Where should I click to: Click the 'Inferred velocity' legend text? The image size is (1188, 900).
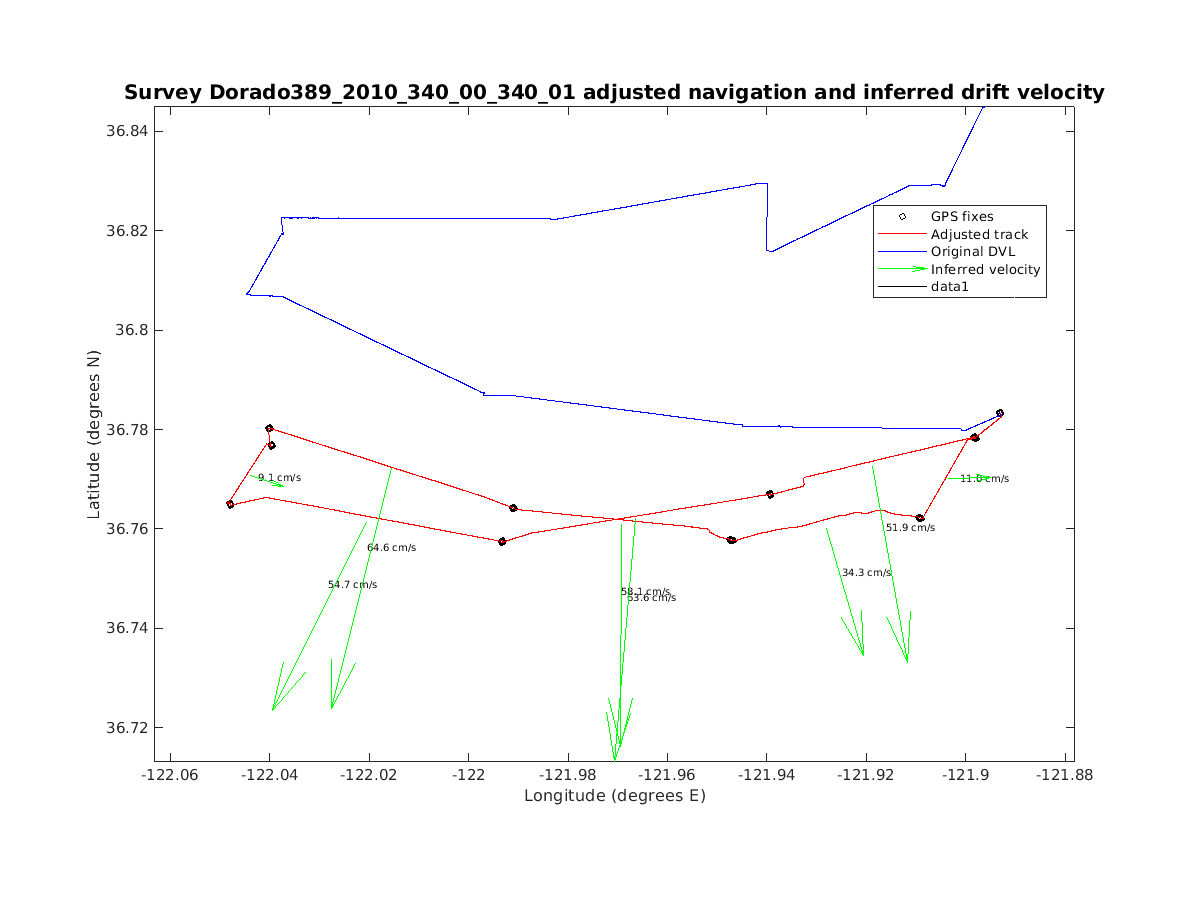(985, 269)
